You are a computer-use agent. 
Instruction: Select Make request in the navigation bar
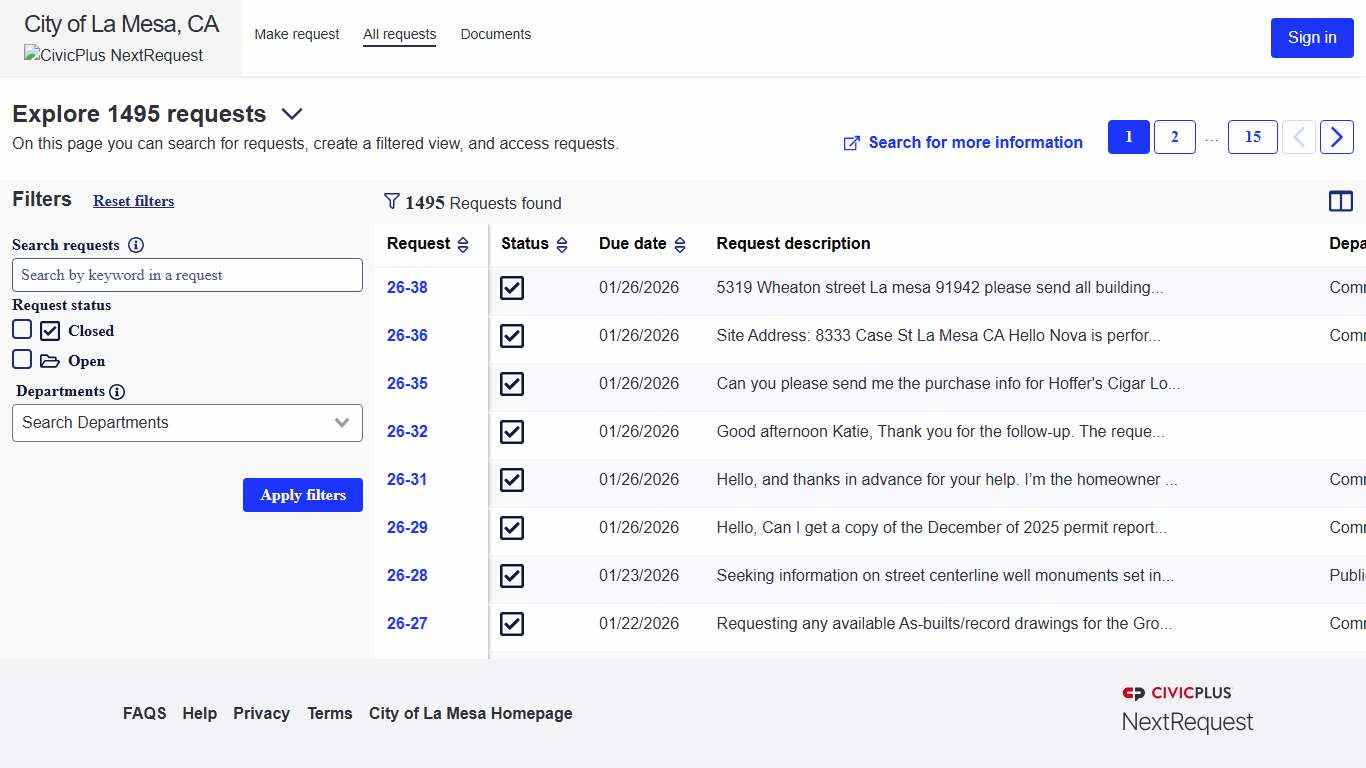coord(296,34)
